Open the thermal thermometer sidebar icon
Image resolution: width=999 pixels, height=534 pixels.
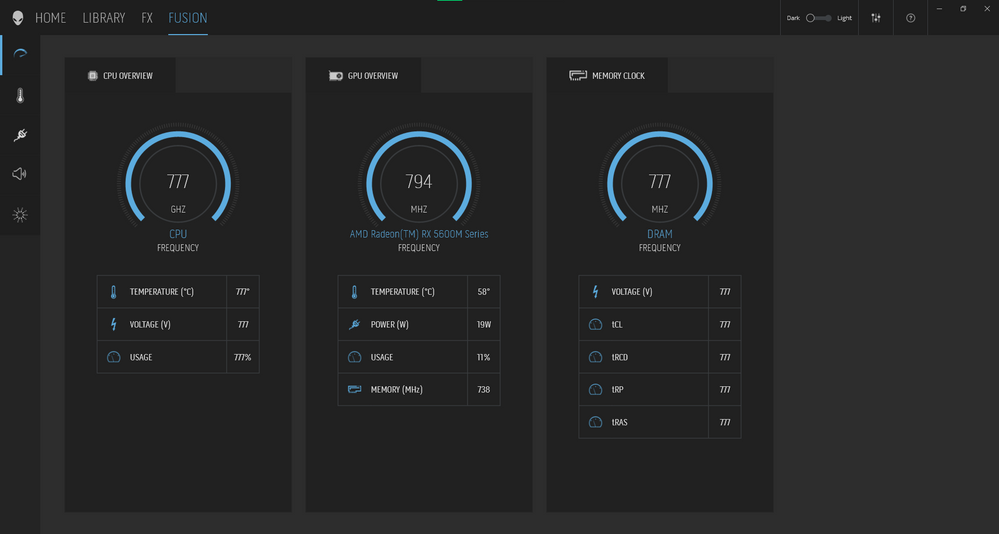click(x=20, y=96)
